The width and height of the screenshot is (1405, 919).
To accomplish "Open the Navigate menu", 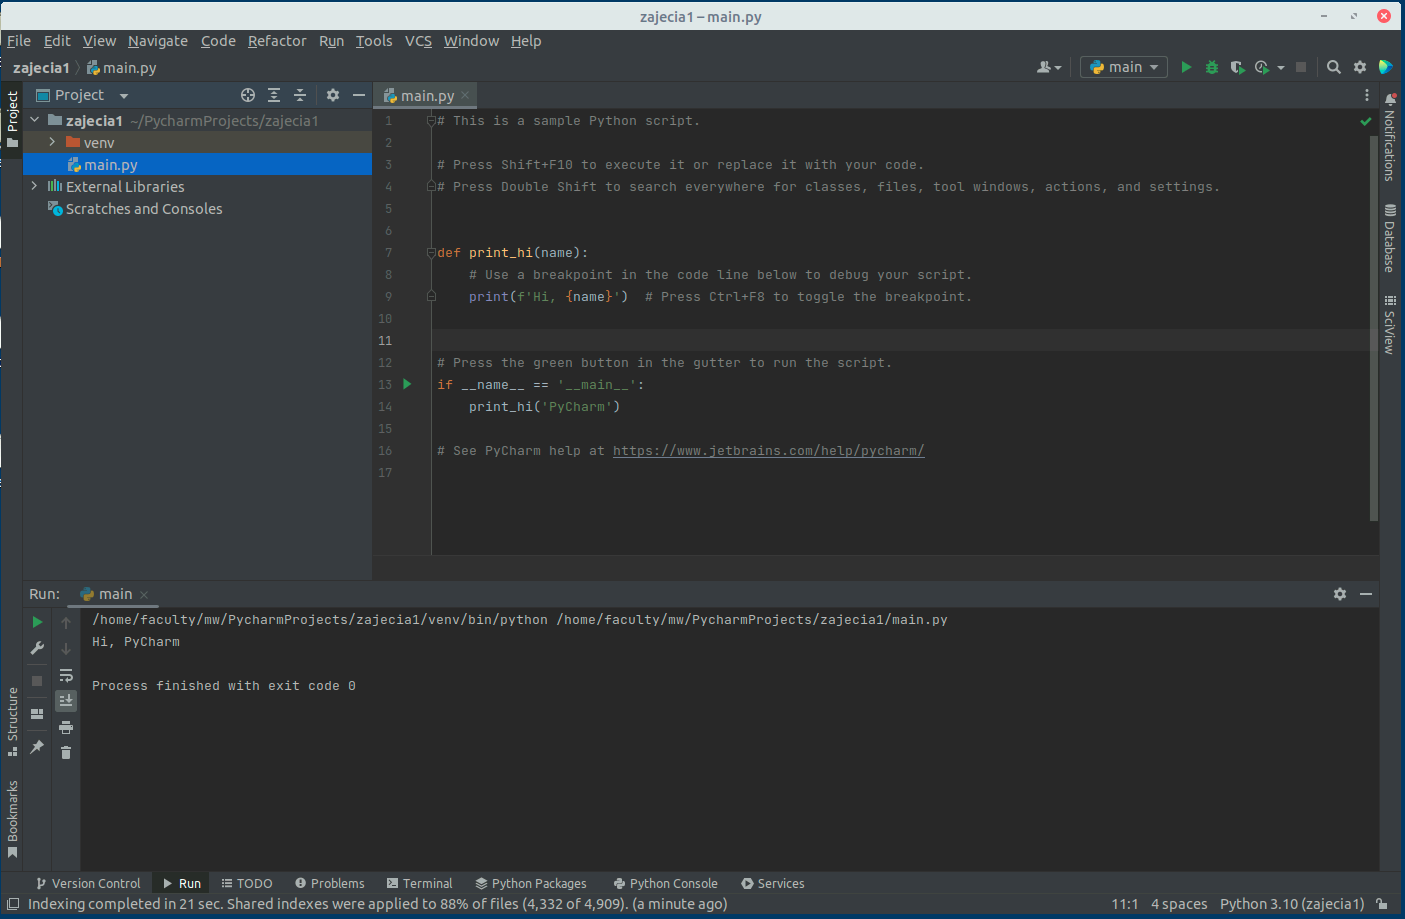I will (x=158, y=41).
